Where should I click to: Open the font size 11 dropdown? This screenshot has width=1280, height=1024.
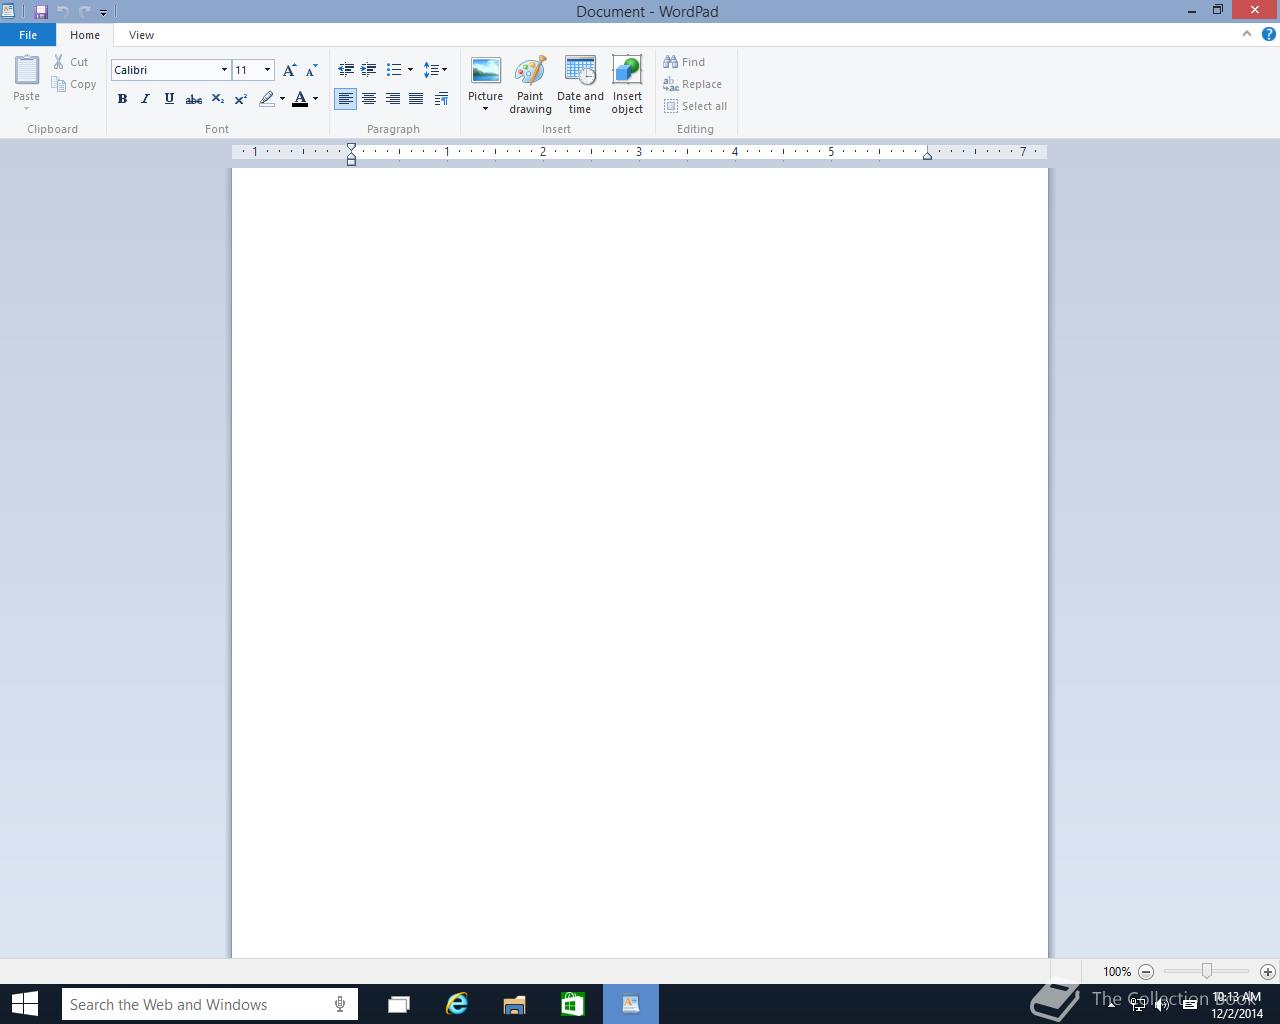267,70
